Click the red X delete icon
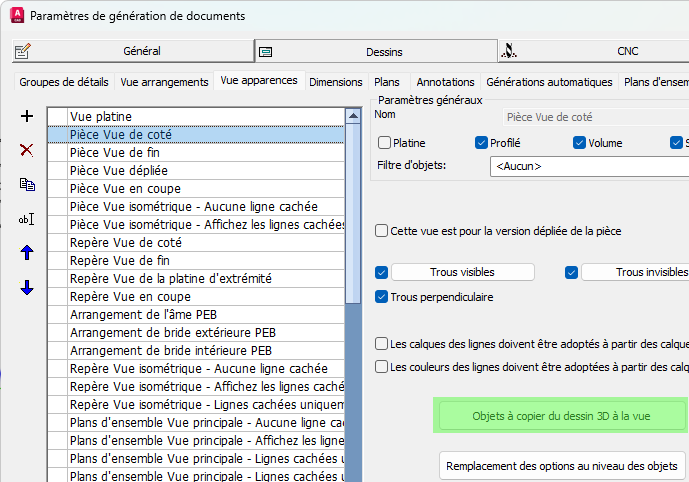This screenshot has height=482, width=689. (x=27, y=150)
